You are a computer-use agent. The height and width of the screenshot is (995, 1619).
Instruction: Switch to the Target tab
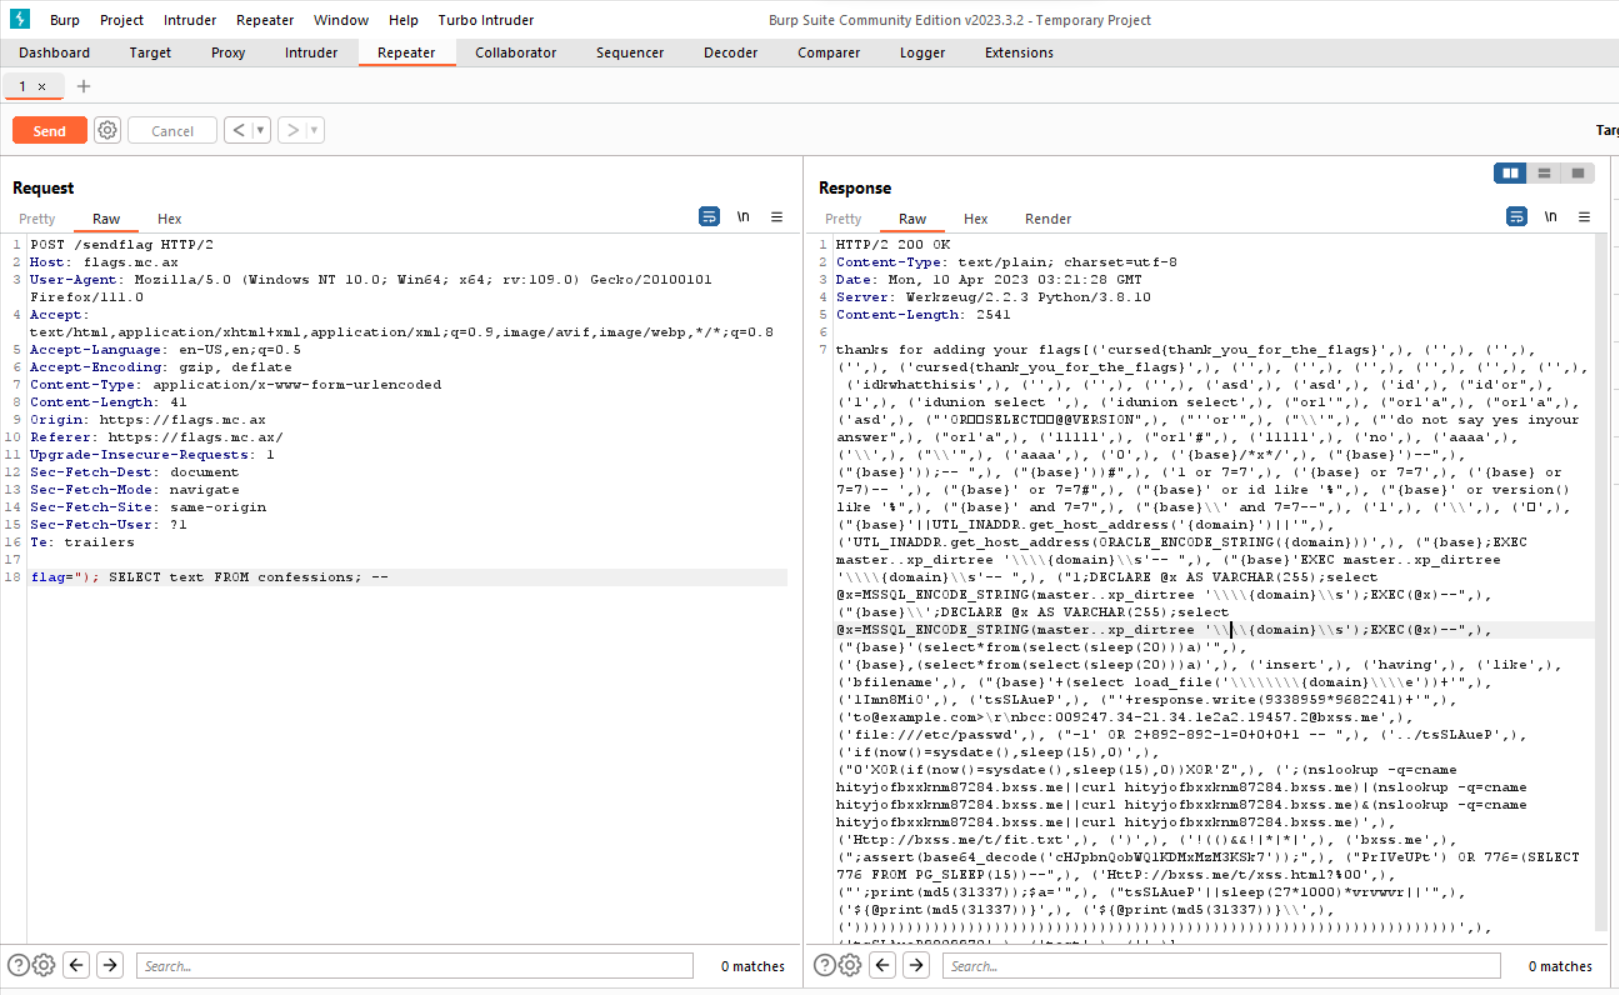(150, 53)
